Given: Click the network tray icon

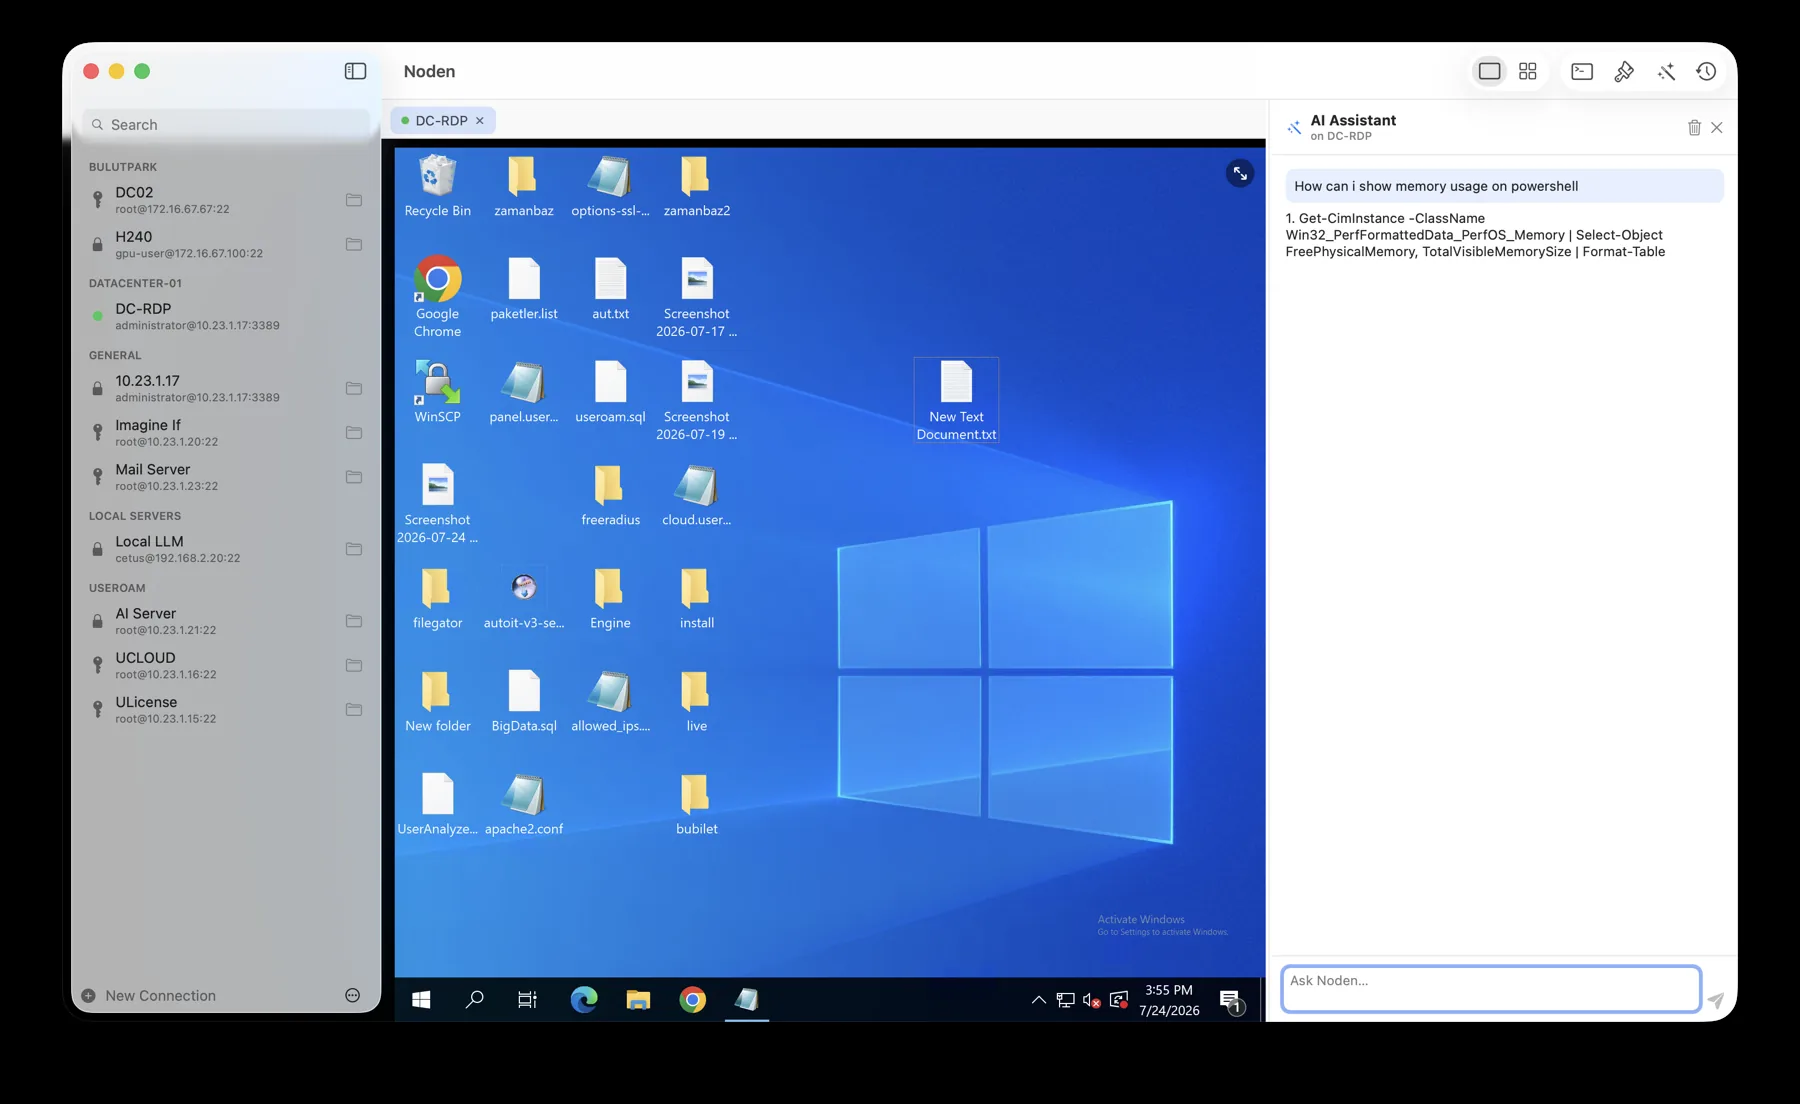Looking at the screenshot, I should [x=1065, y=999].
